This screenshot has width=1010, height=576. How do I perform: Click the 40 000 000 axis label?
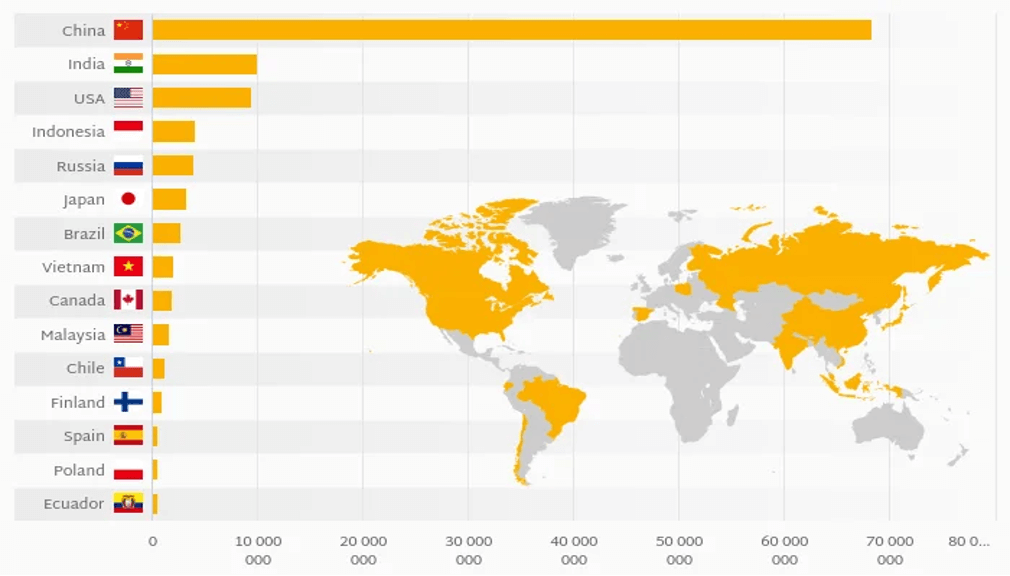click(573, 550)
